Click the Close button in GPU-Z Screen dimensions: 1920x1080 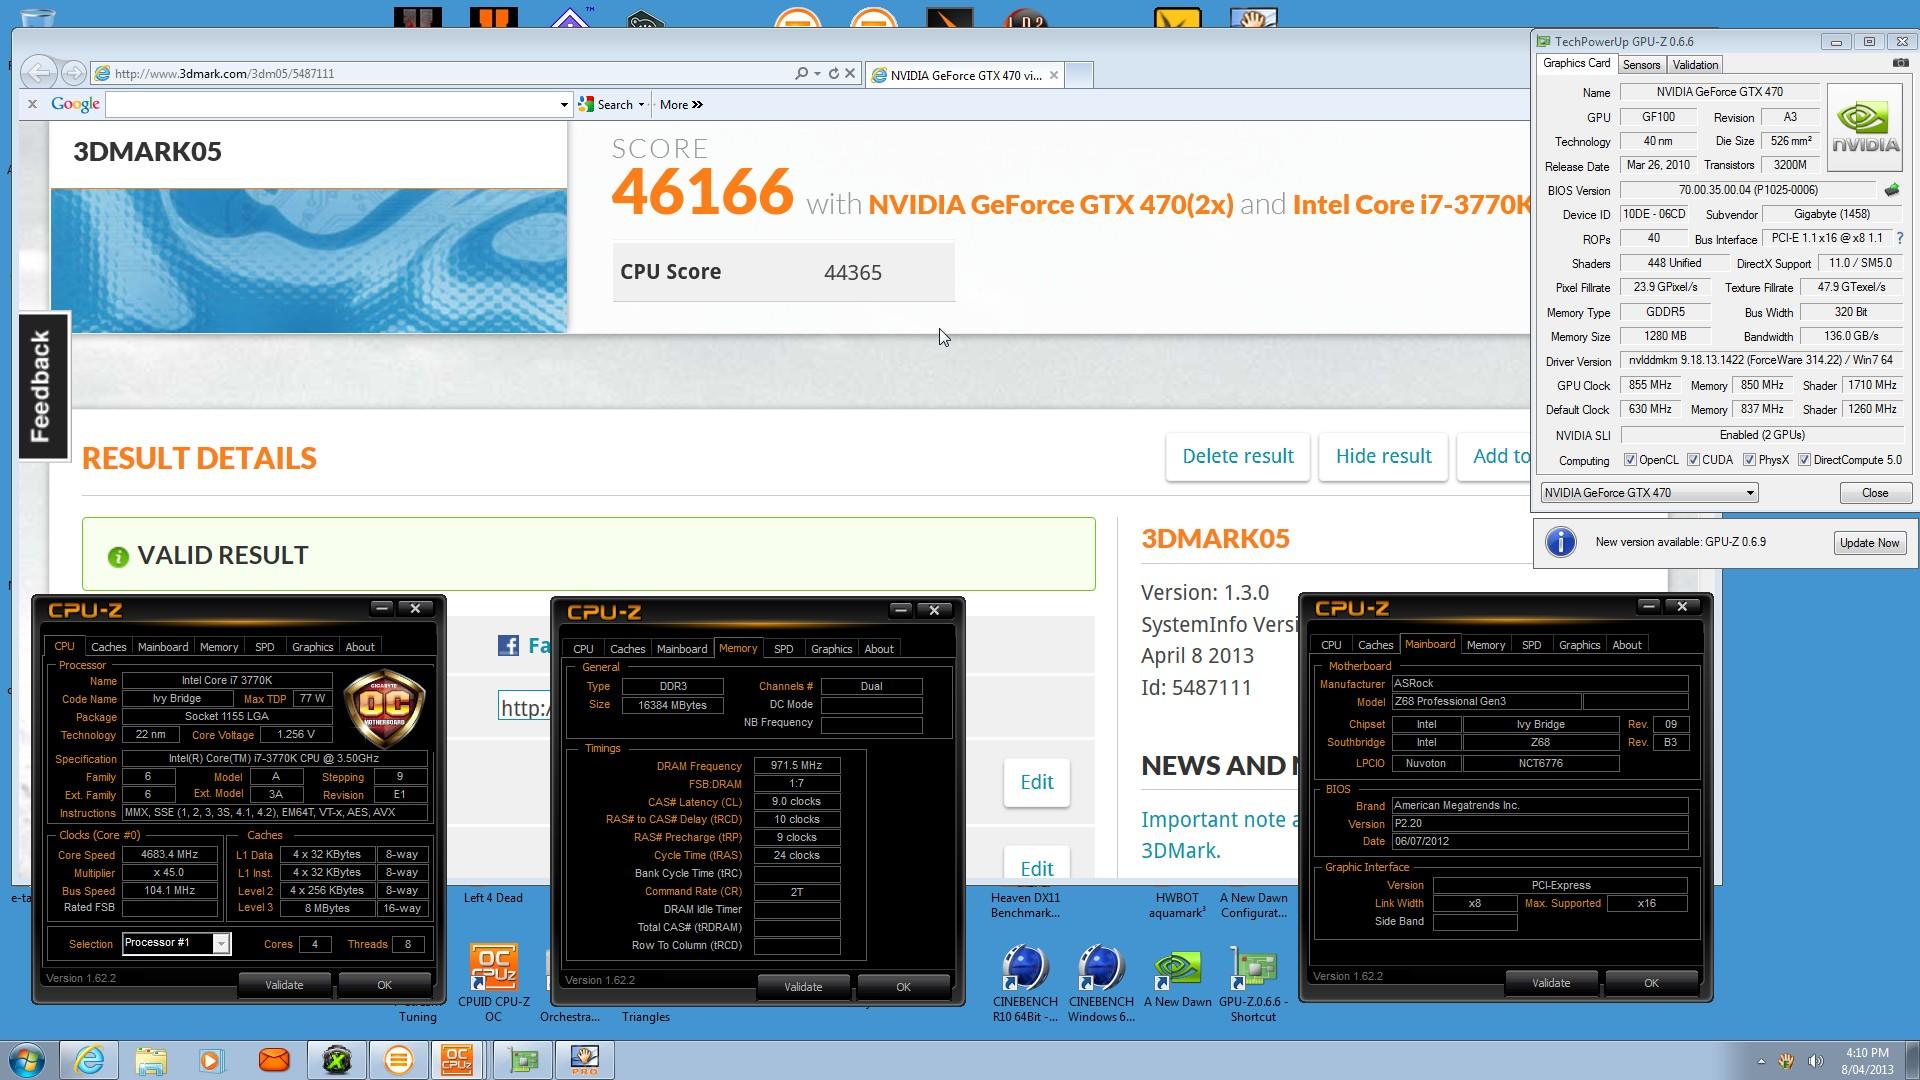pyautogui.click(x=1875, y=493)
